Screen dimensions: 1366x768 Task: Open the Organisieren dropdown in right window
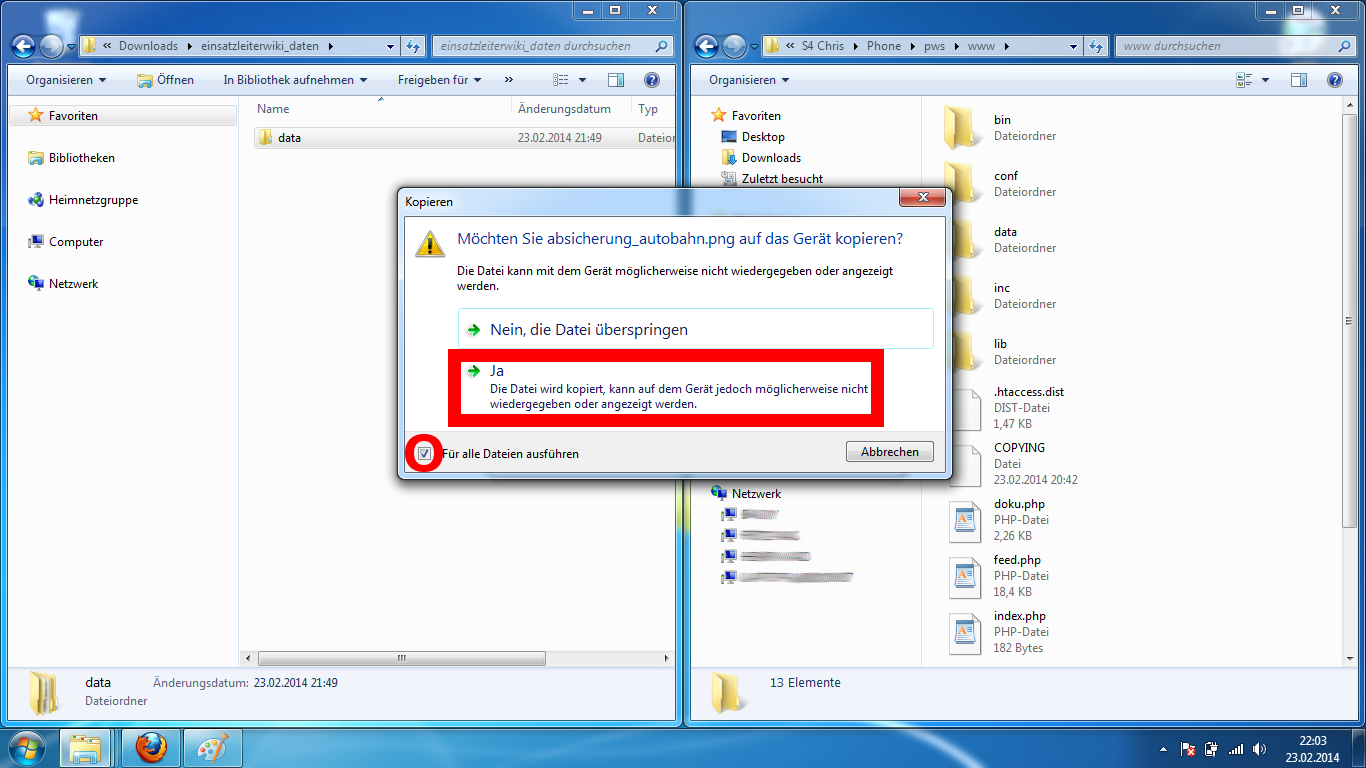pos(748,80)
